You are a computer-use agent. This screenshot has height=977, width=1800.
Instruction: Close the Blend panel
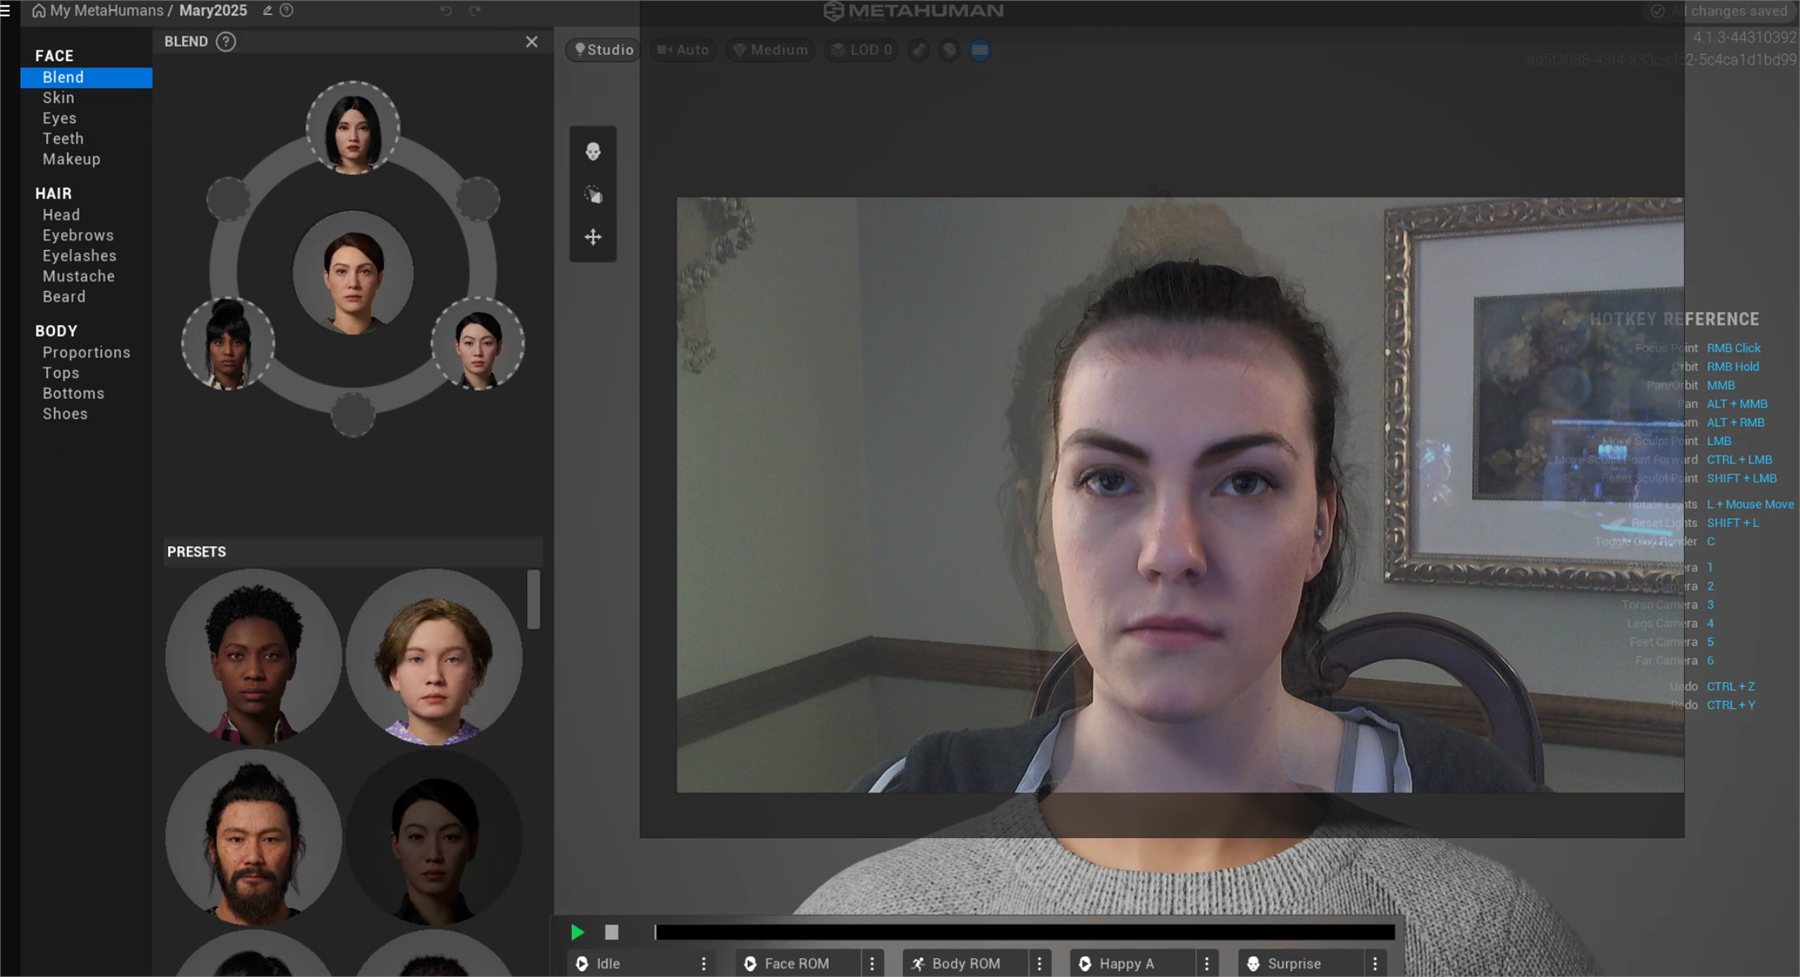(x=532, y=42)
